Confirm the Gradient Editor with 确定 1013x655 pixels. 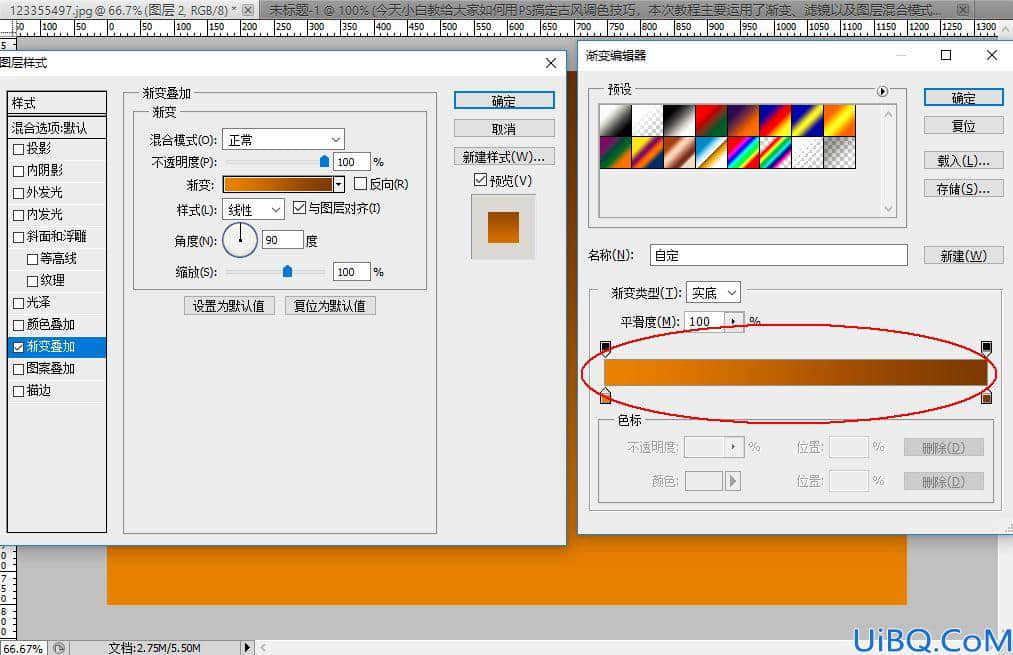pyautogui.click(x=963, y=98)
